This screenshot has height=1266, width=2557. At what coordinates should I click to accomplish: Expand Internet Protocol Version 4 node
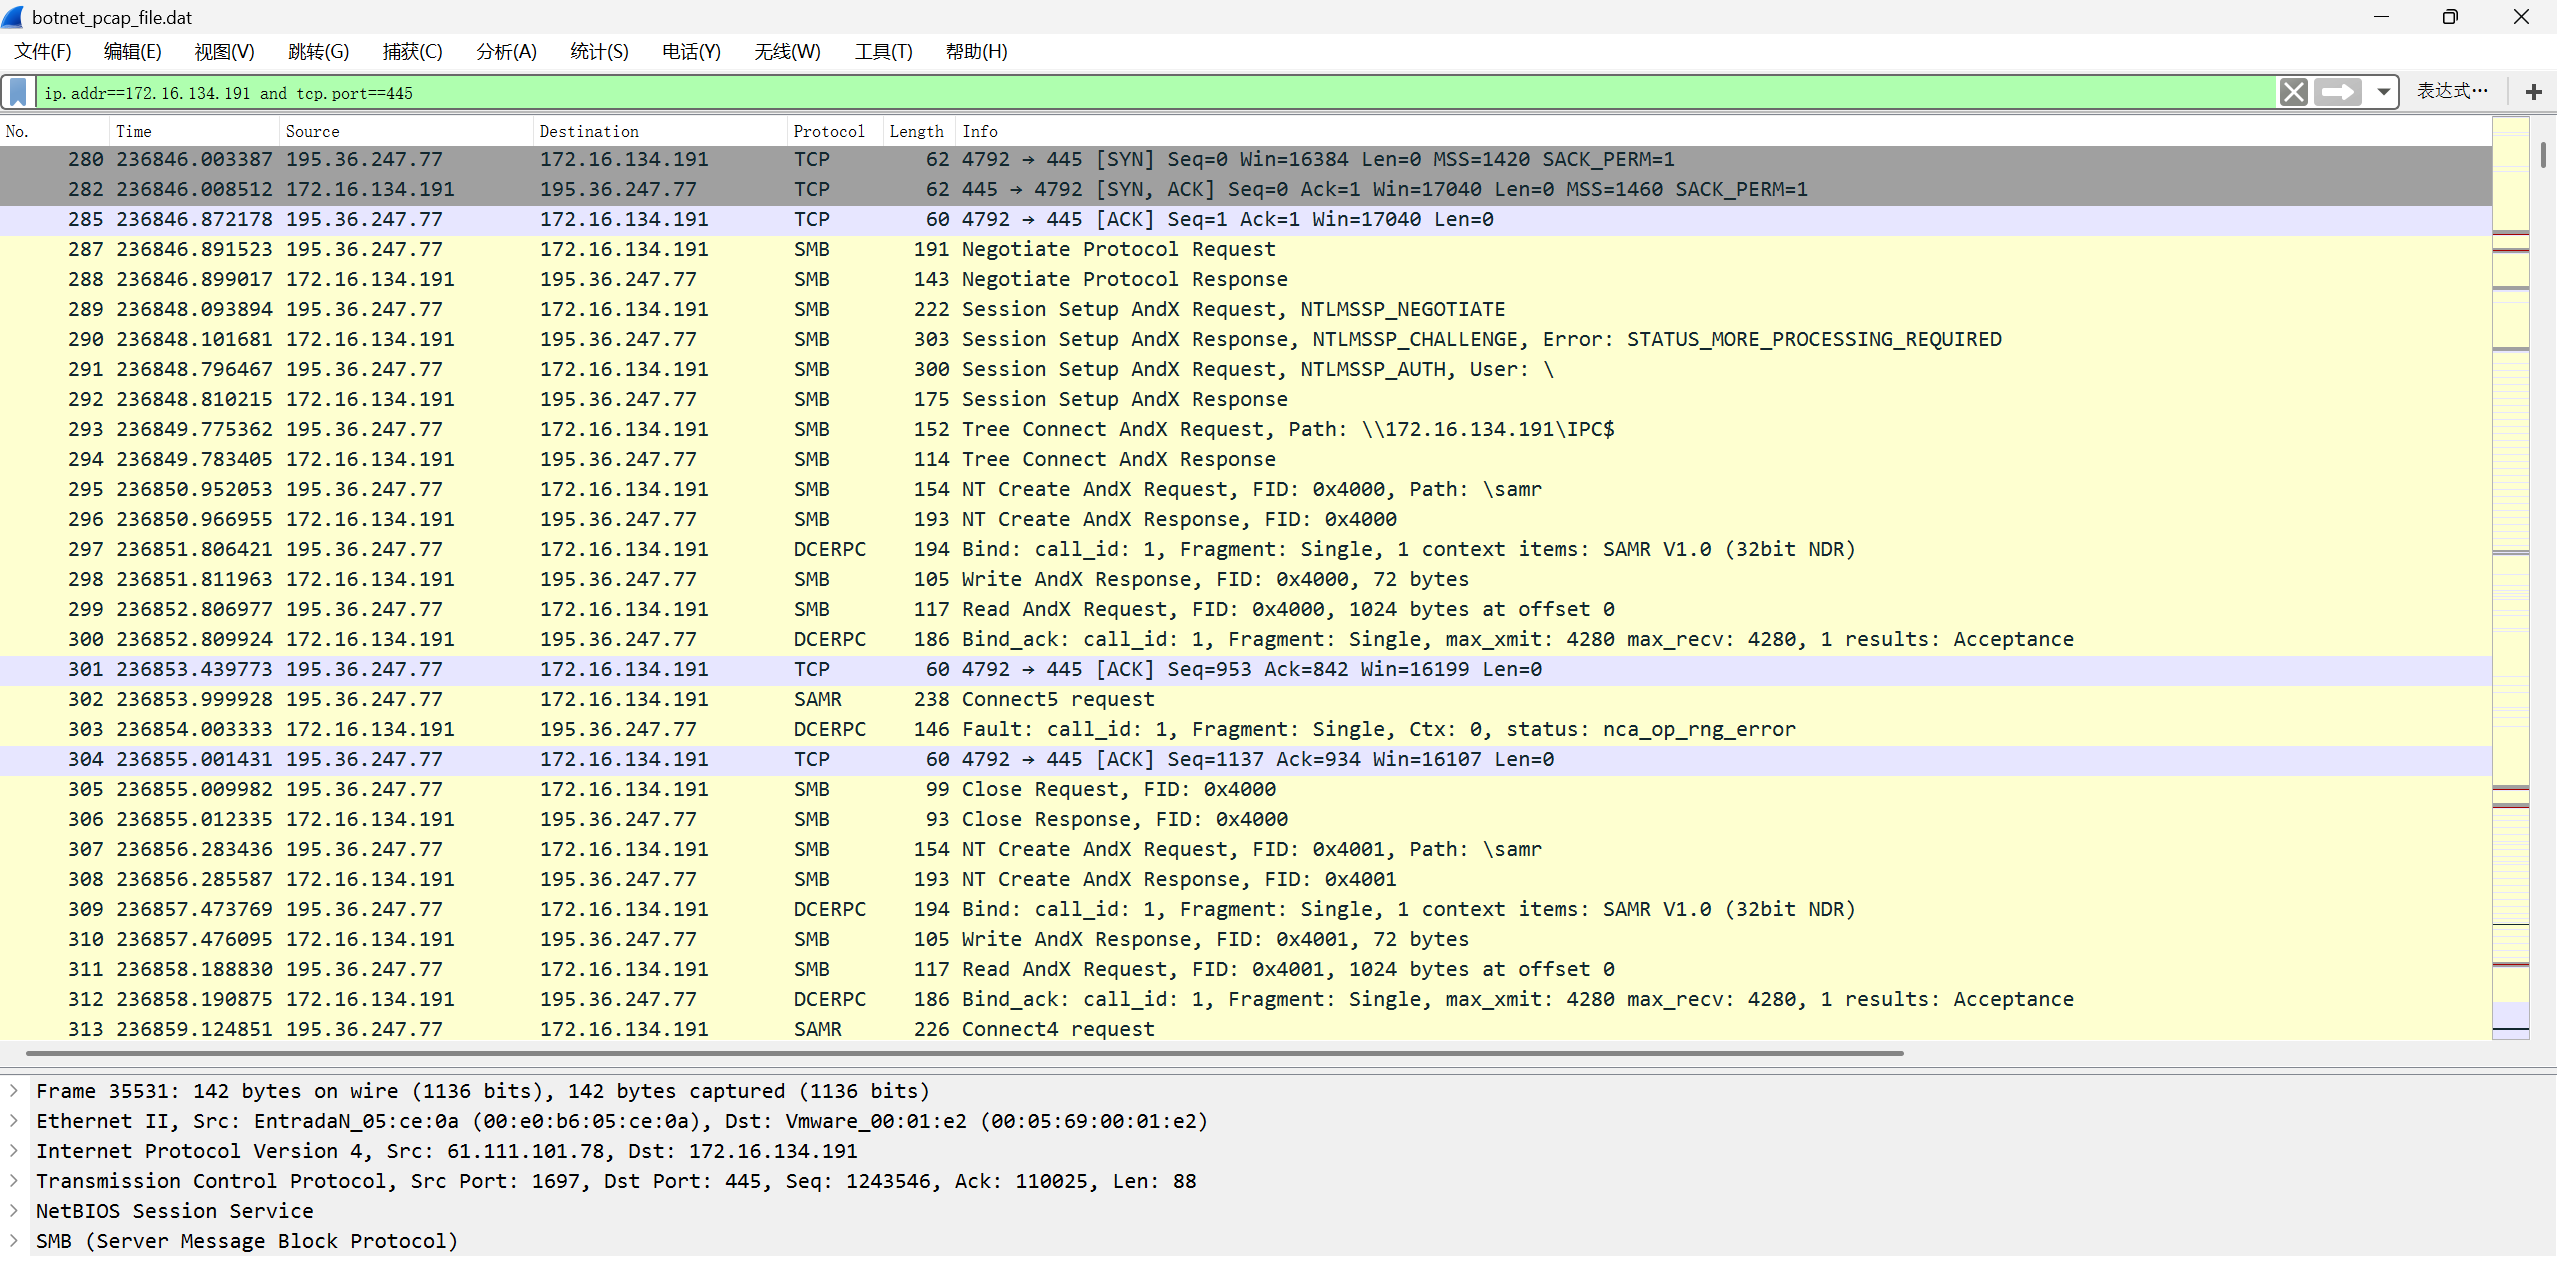(14, 1151)
